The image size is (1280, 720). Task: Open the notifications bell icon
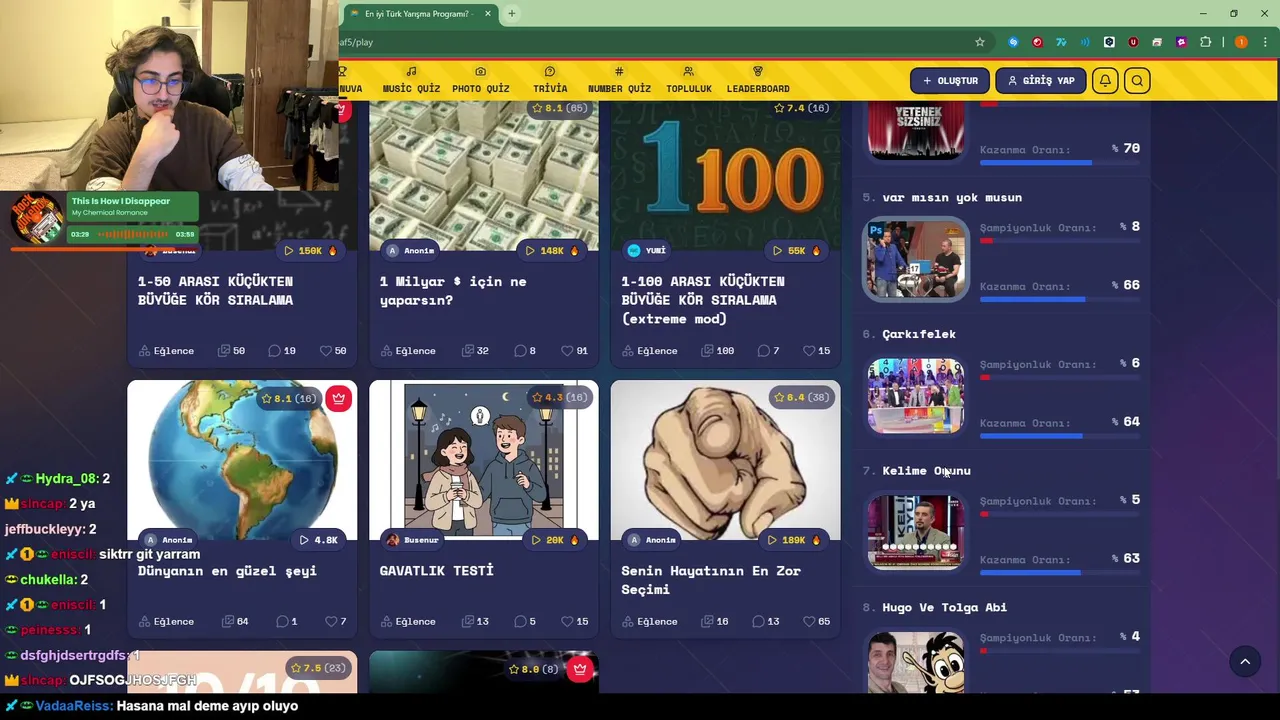(x=1105, y=81)
